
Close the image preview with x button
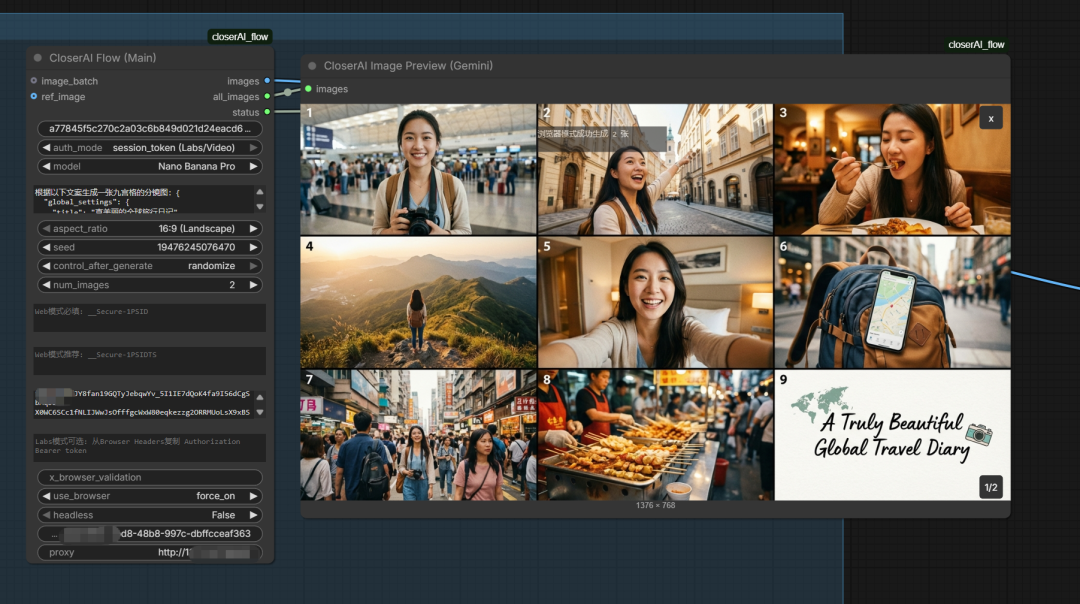click(x=991, y=118)
